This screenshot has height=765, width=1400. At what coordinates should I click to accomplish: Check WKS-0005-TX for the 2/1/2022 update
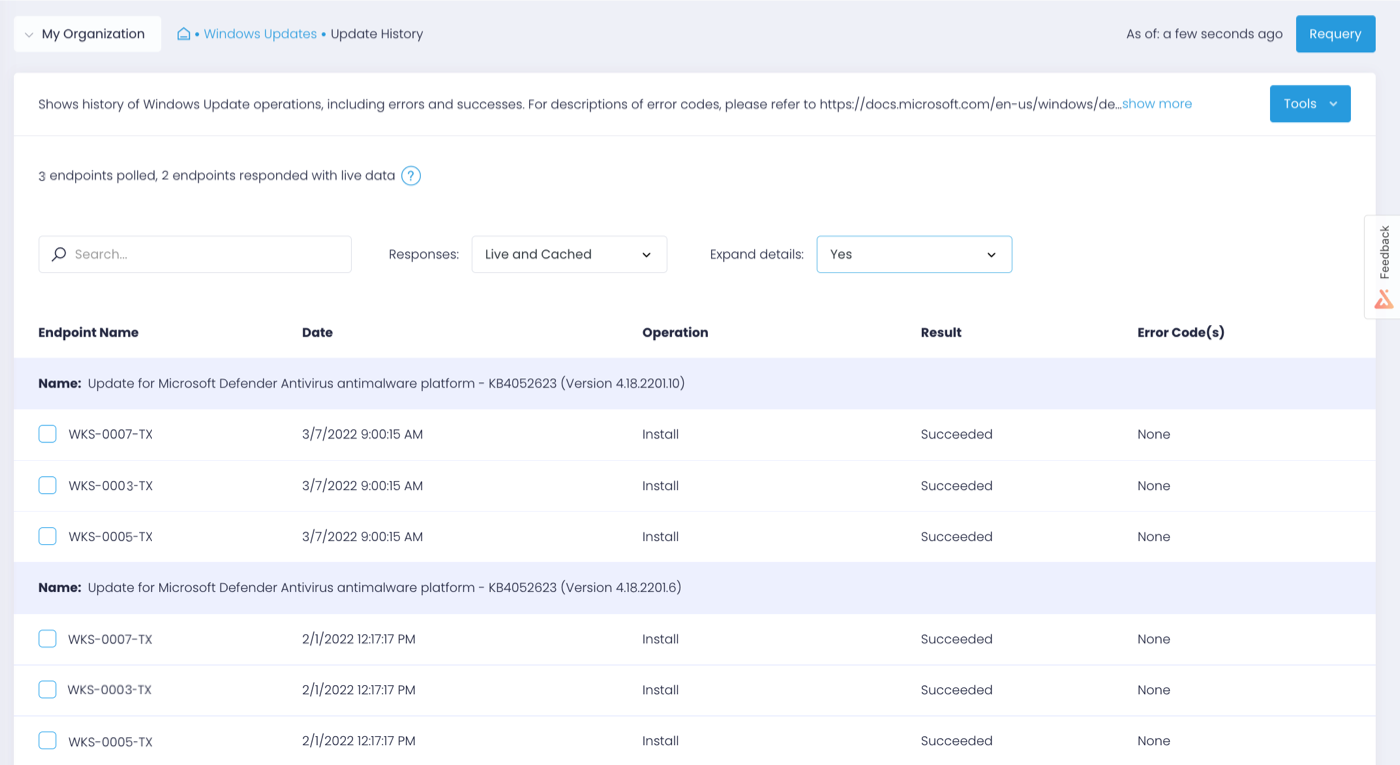(x=47, y=740)
